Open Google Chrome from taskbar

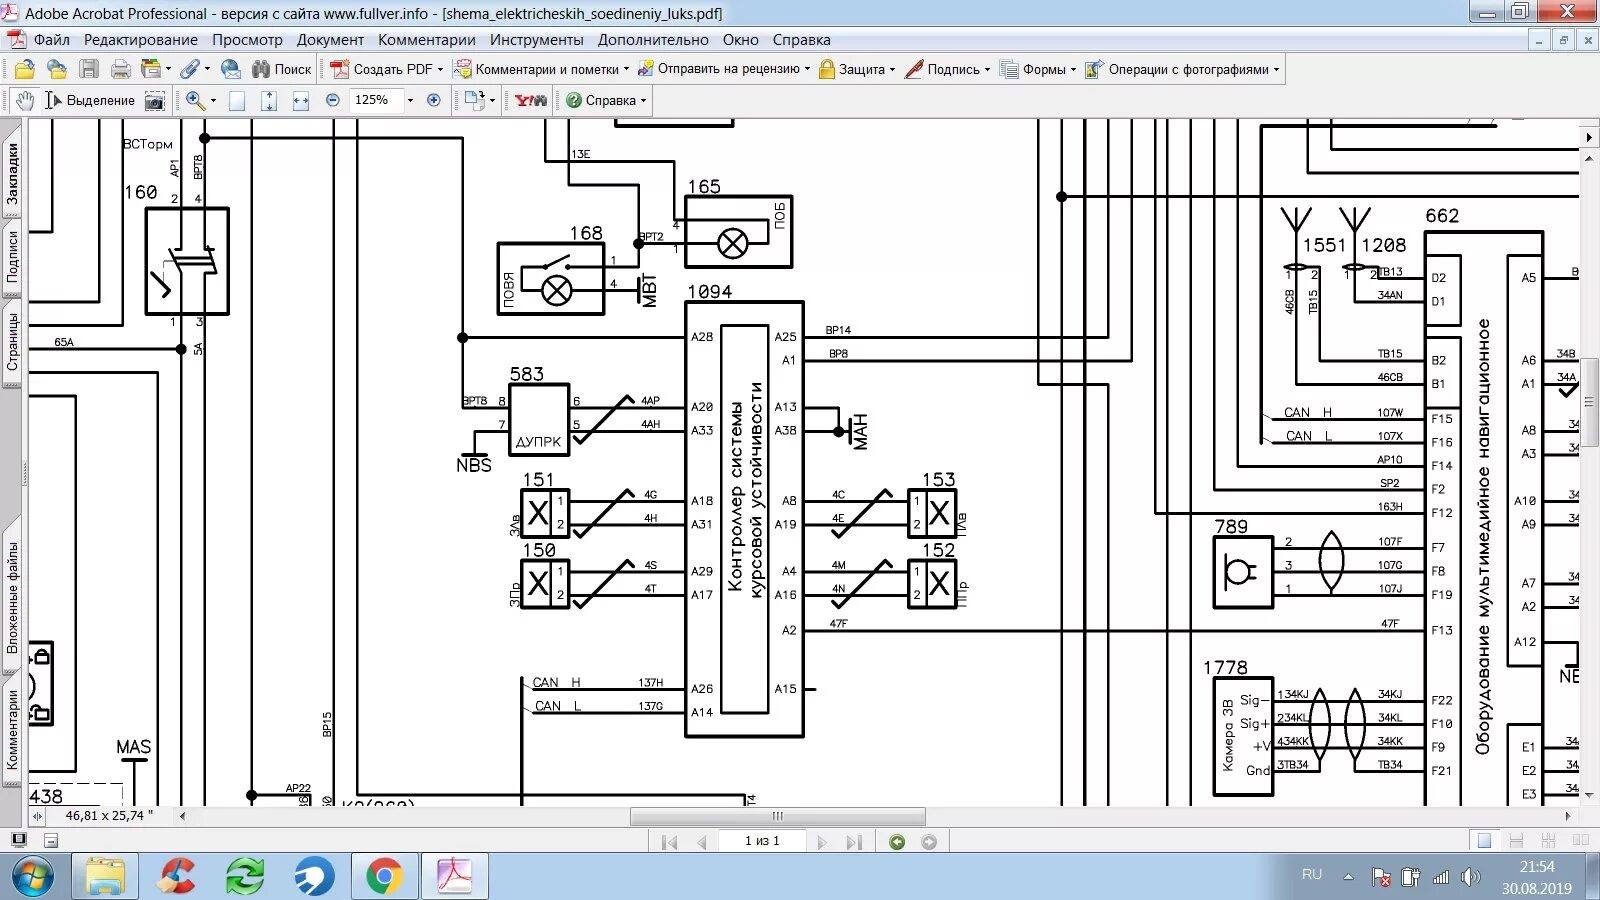tap(384, 877)
